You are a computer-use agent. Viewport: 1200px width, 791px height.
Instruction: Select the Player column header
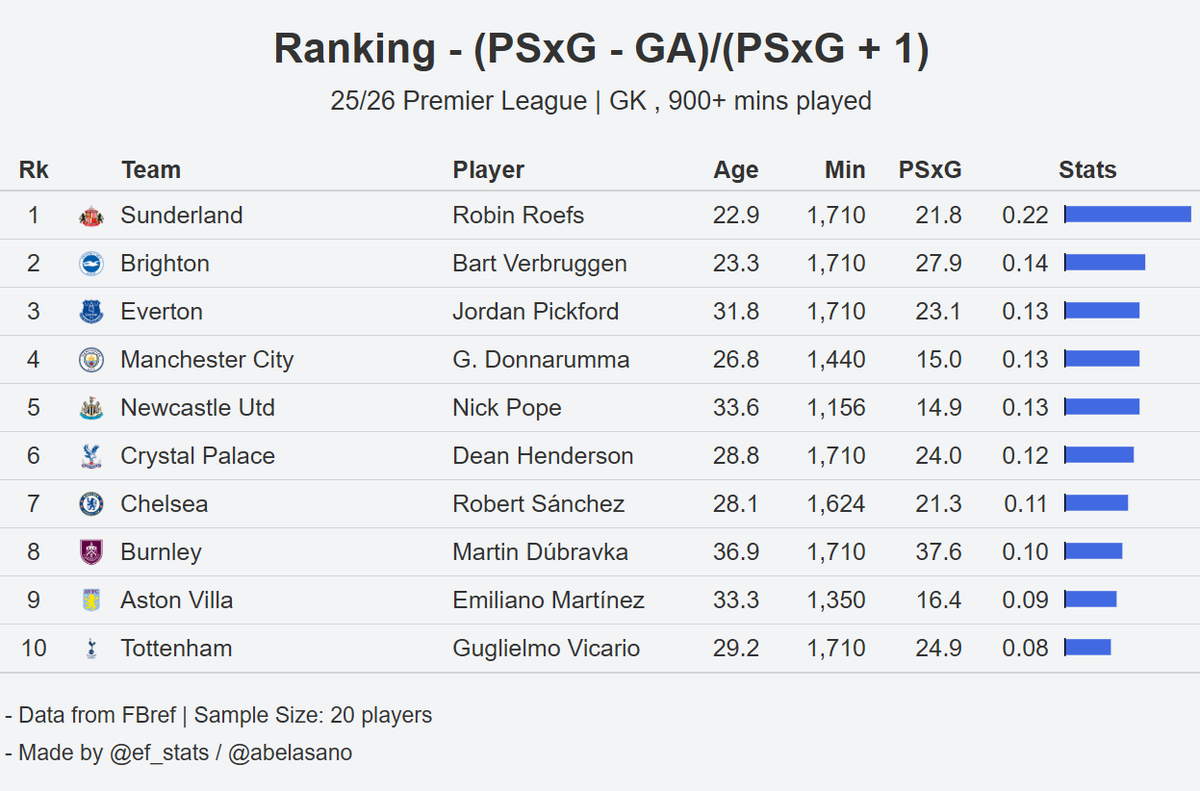click(488, 170)
